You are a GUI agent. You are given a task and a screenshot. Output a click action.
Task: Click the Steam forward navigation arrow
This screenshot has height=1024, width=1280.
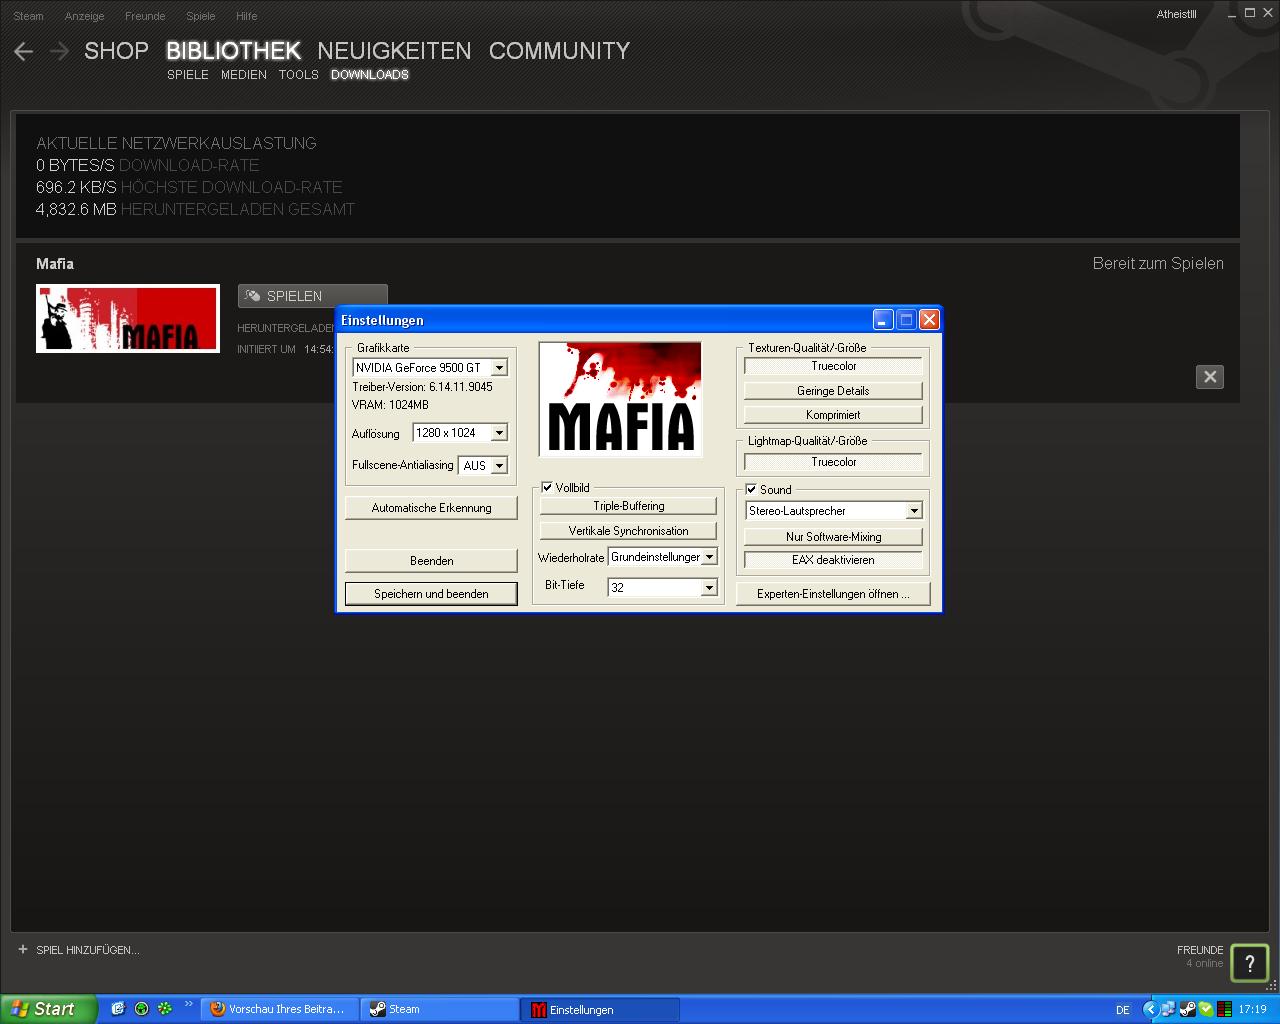(59, 51)
